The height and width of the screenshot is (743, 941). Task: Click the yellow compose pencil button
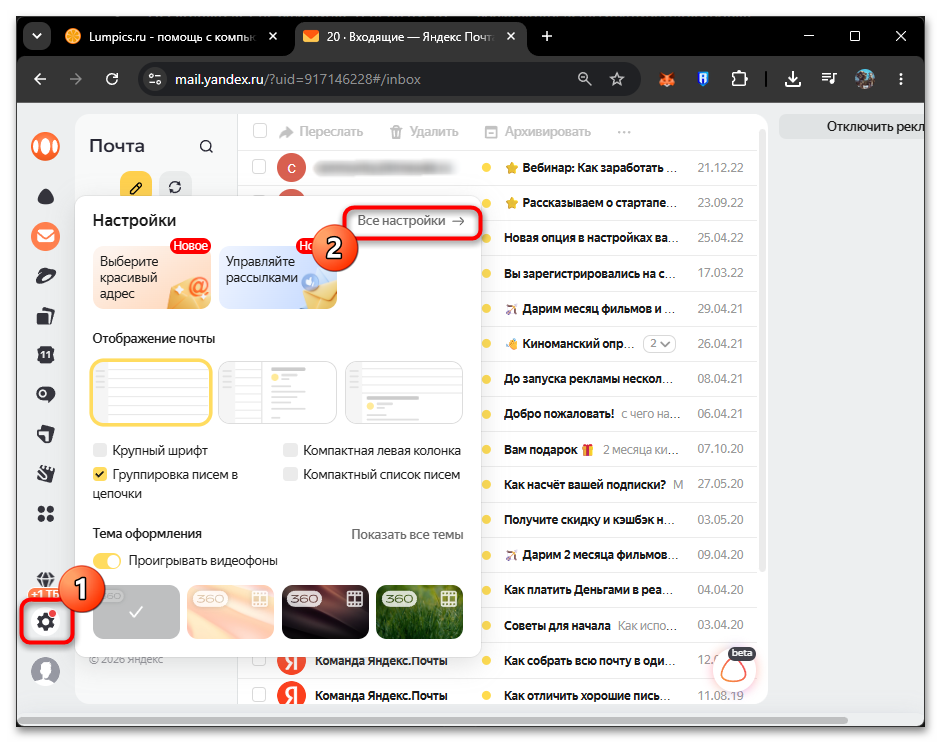point(136,187)
